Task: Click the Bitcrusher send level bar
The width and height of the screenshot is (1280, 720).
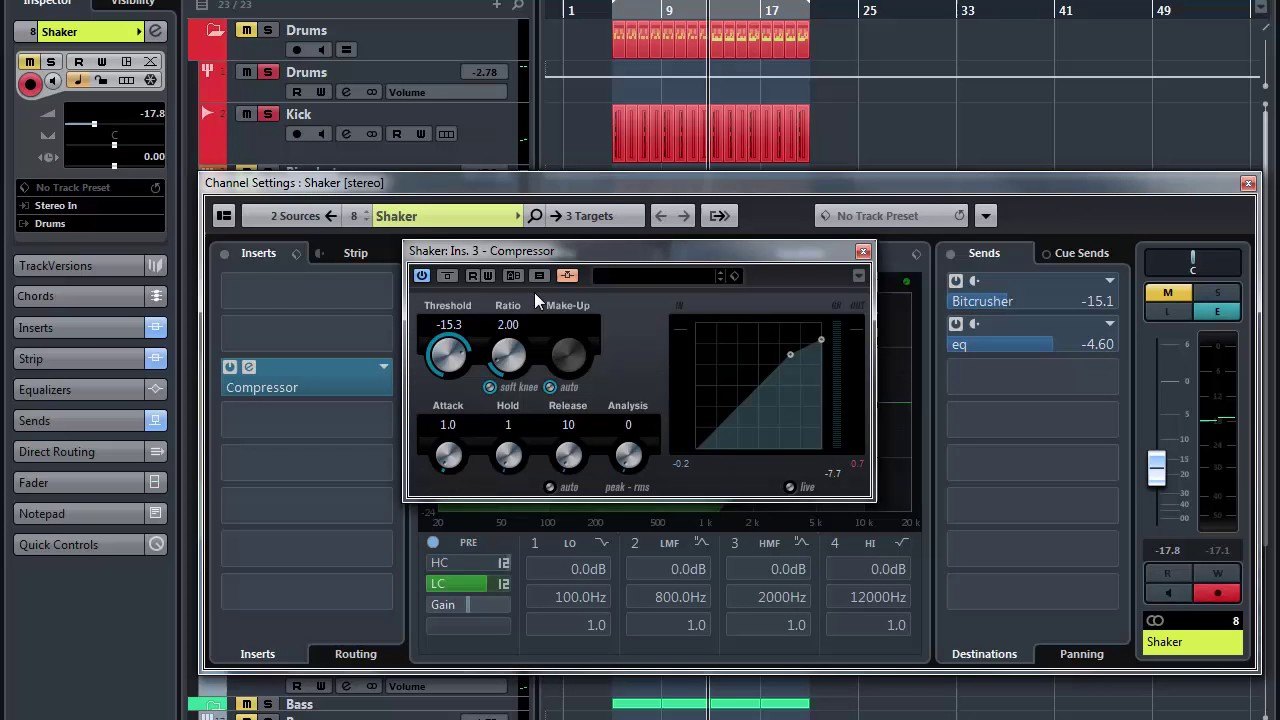Action: point(1032,301)
